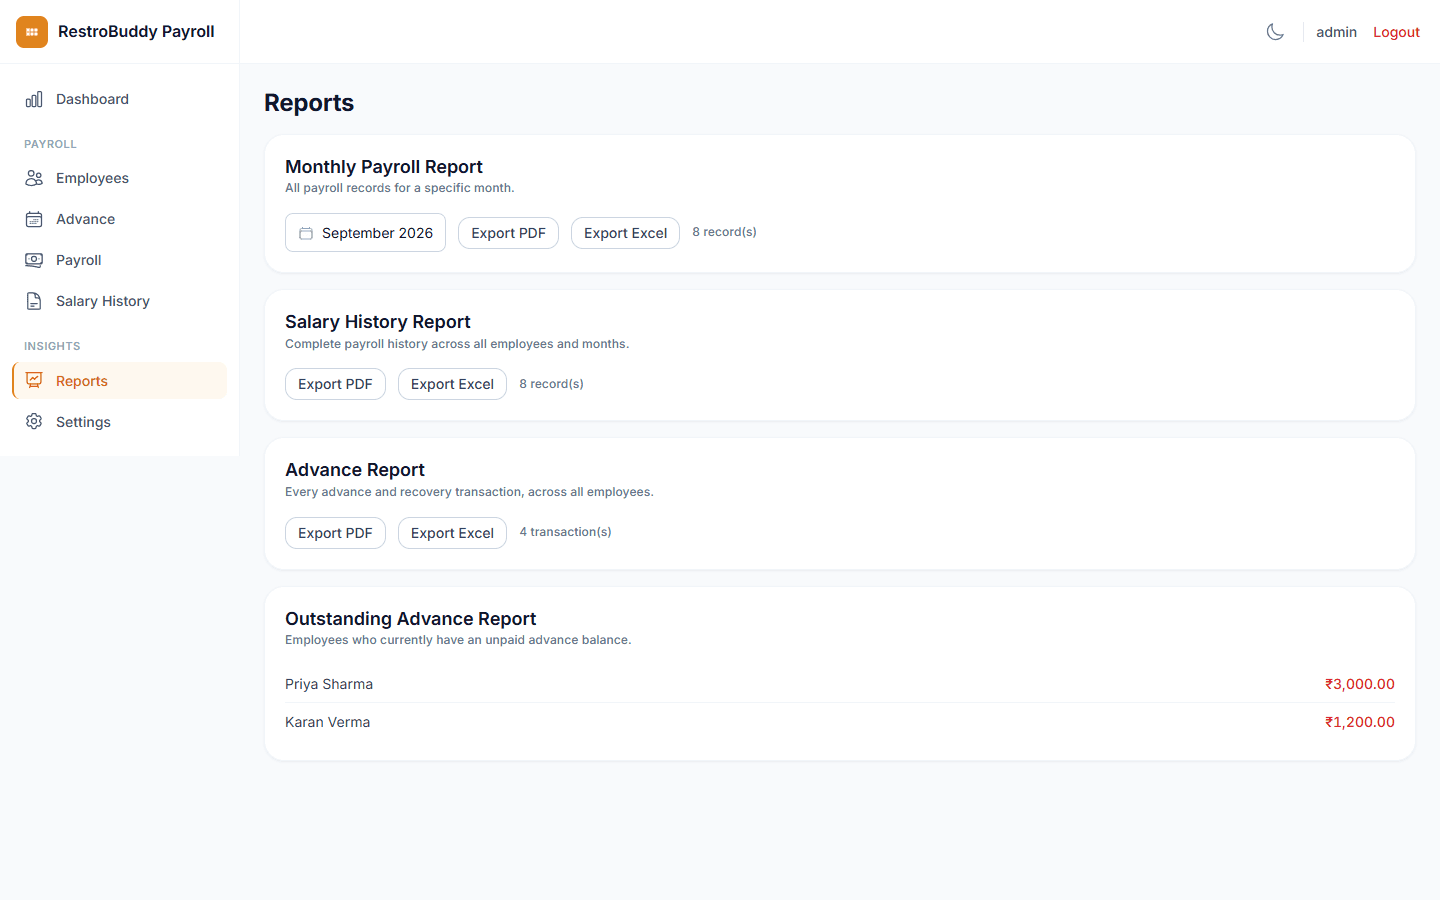Export Salary History Report as PDF
The width and height of the screenshot is (1440, 900).
(335, 384)
